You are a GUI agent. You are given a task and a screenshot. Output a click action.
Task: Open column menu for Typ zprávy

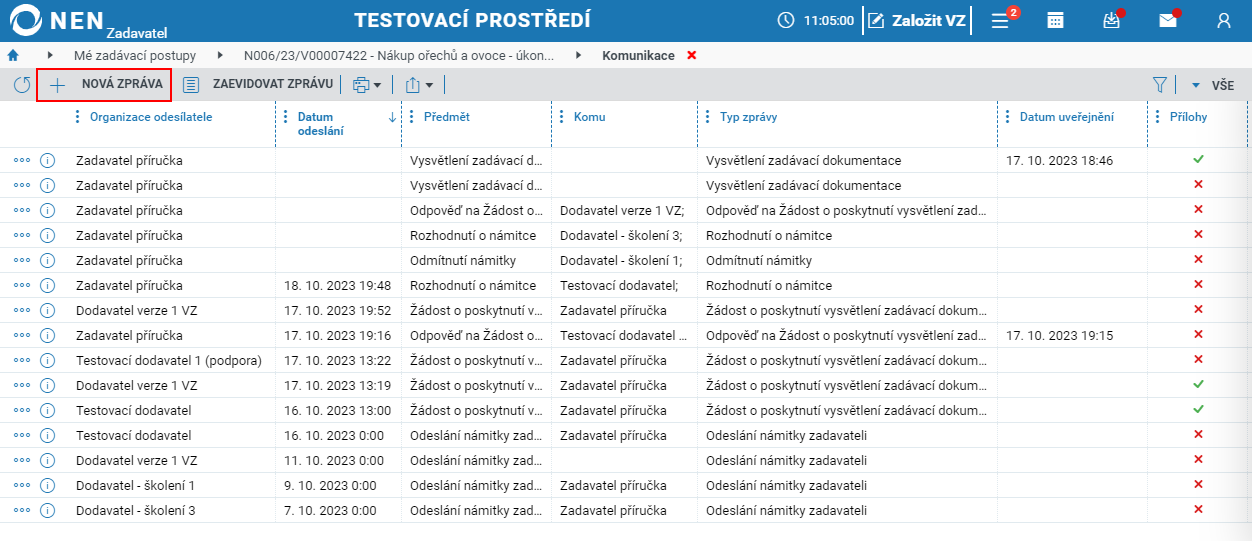(x=708, y=117)
